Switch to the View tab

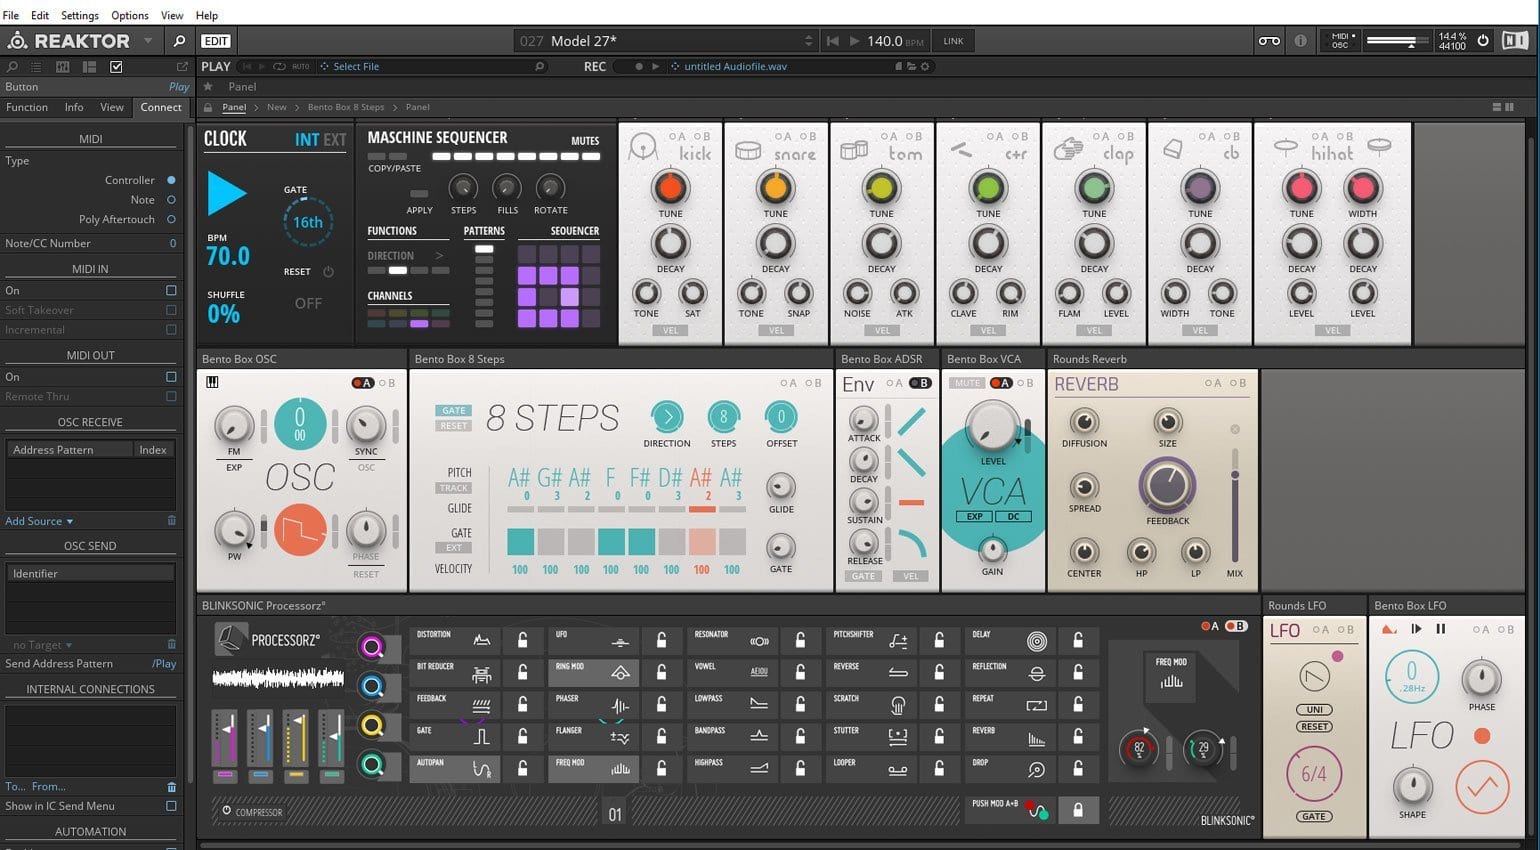[x=112, y=107]
